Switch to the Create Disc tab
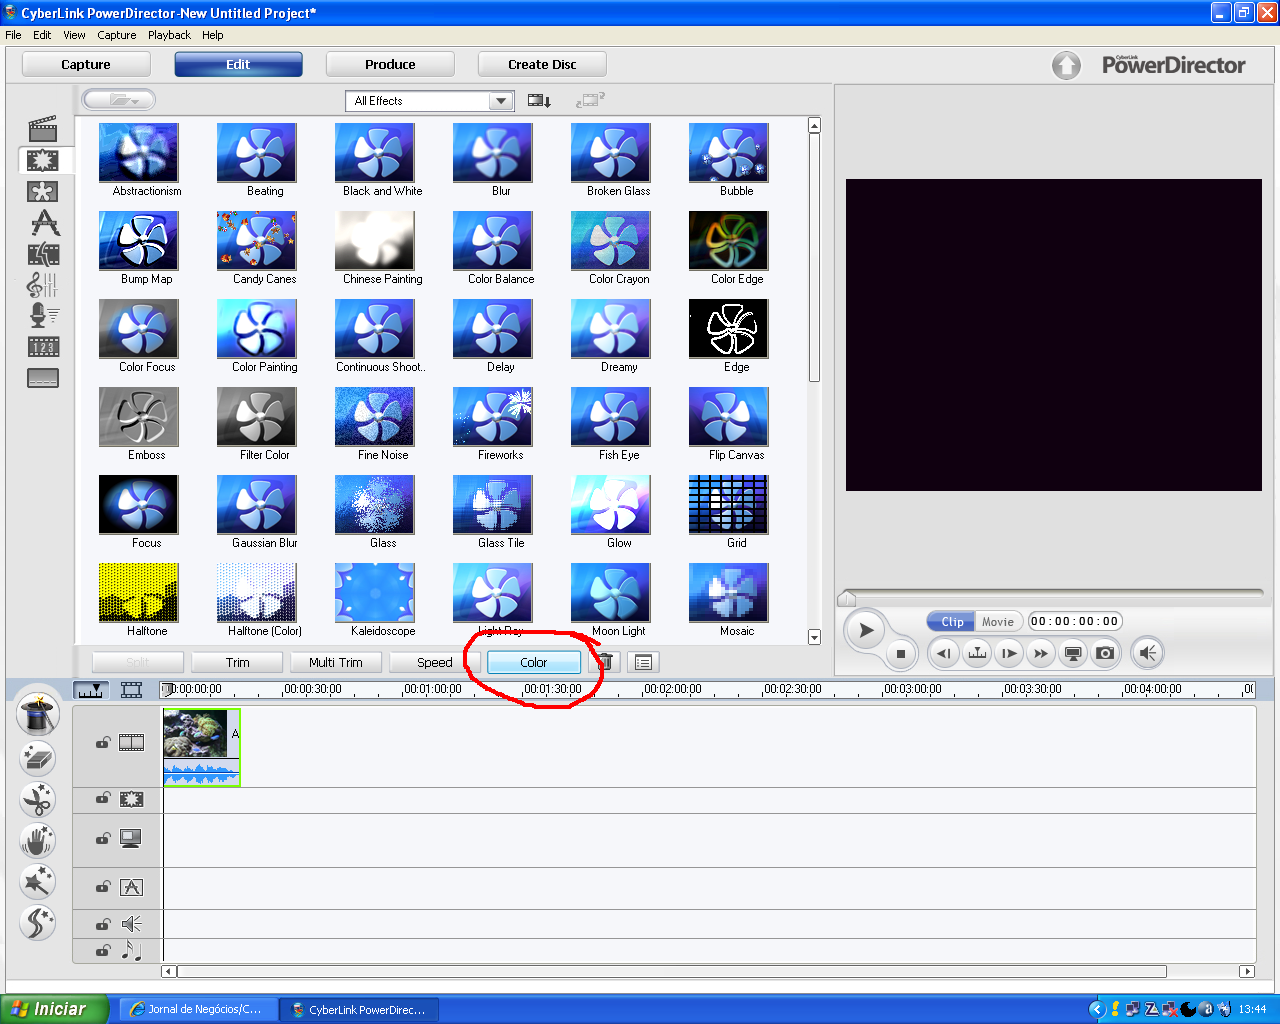The image size is (1280, 1024). pyautogui.click(x=542, y=64)
